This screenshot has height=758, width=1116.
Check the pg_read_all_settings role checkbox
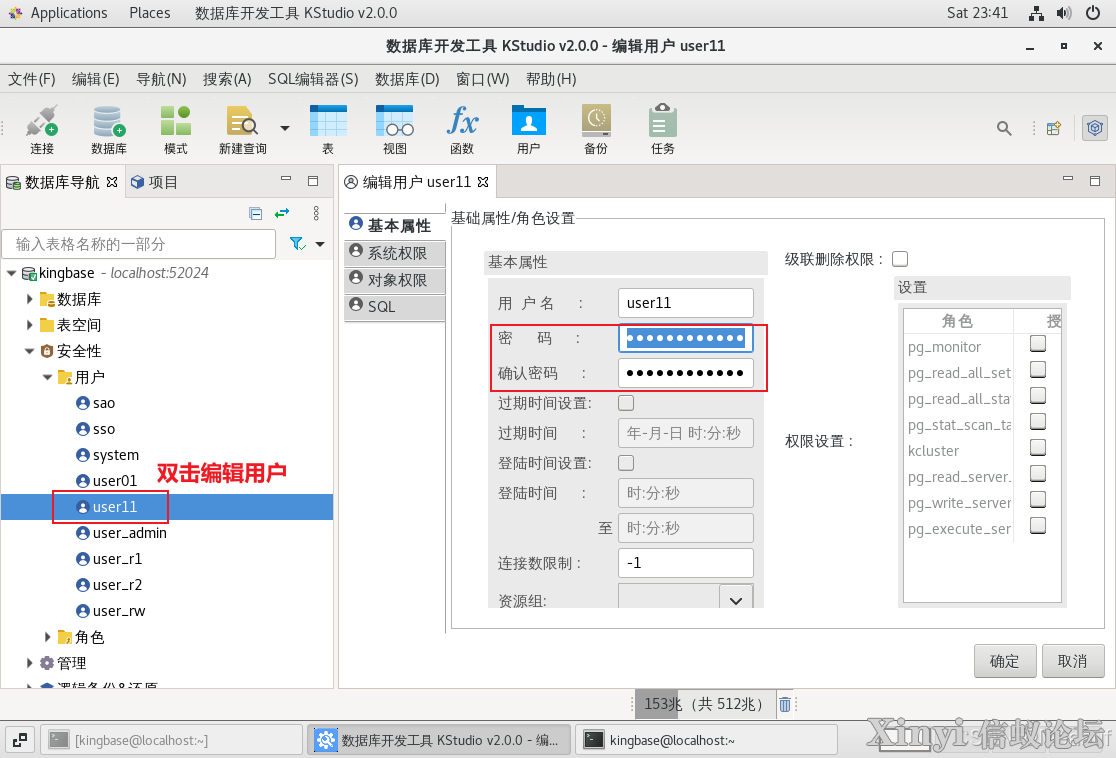pyautogui.click(x=1038, y=369)
